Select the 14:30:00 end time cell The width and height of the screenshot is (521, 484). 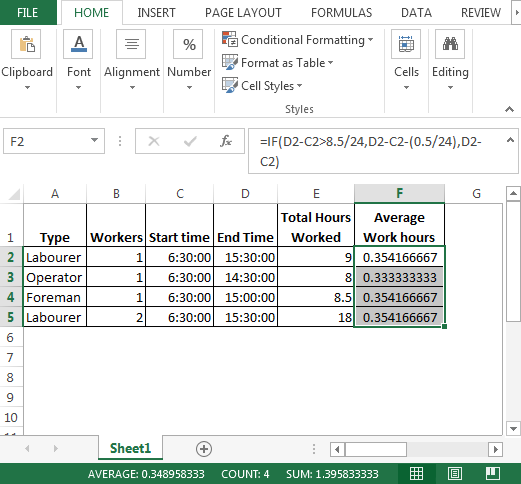pyautogui.click(x=245, y=277)
